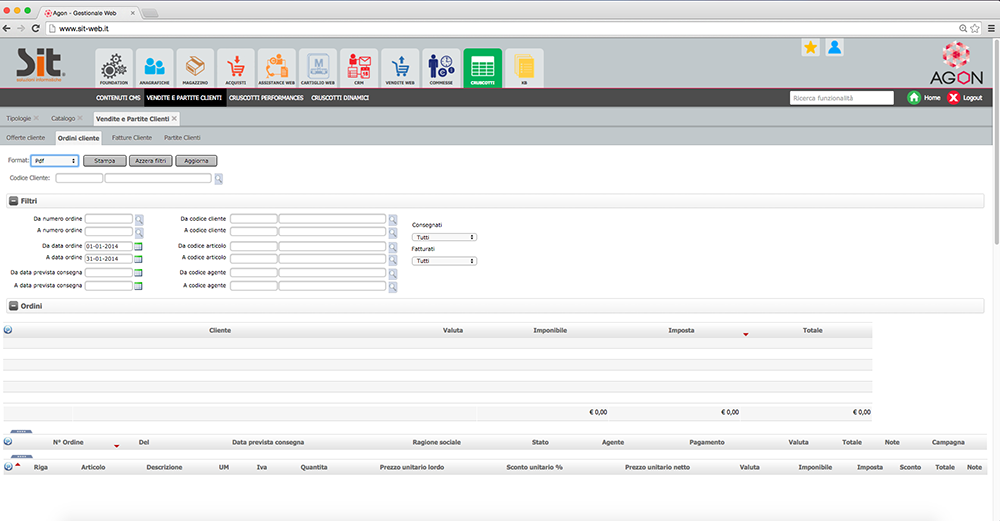Viewport: 1000px width, 521px height.
Task: Open the CRM module icon
Action: 358,68
